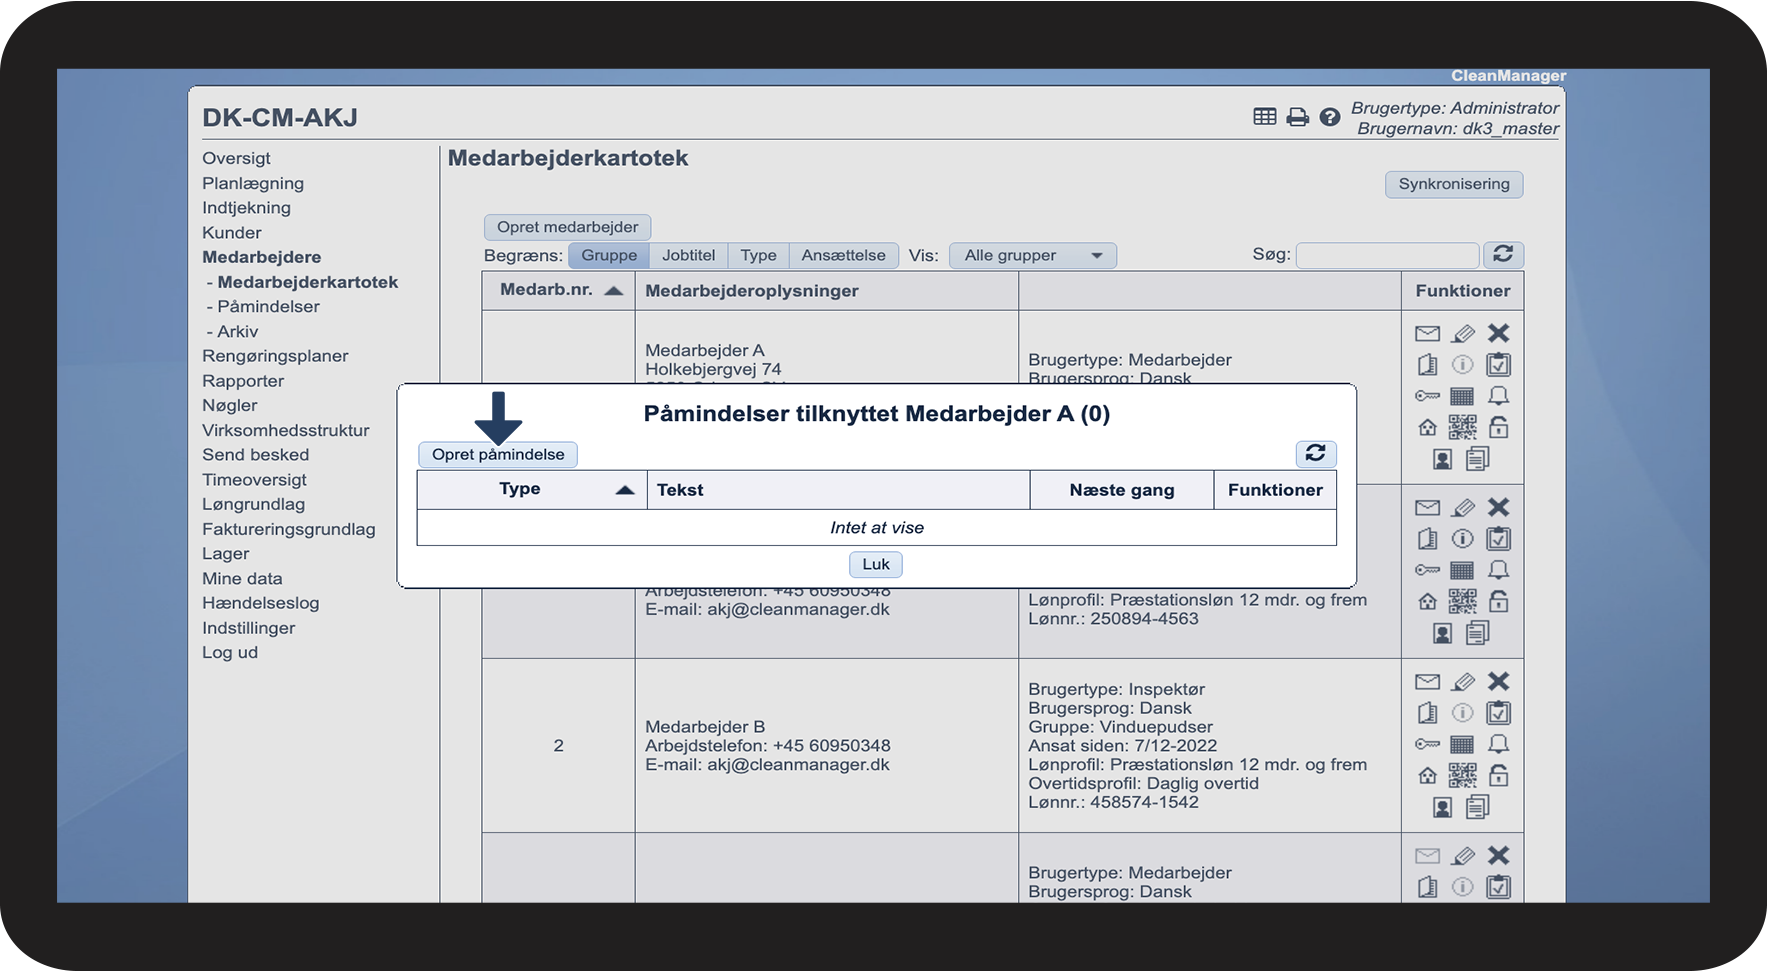This screenshot has height=971, width=1767.
Task: Click the print icon in header
Action: coord(1297,117)
